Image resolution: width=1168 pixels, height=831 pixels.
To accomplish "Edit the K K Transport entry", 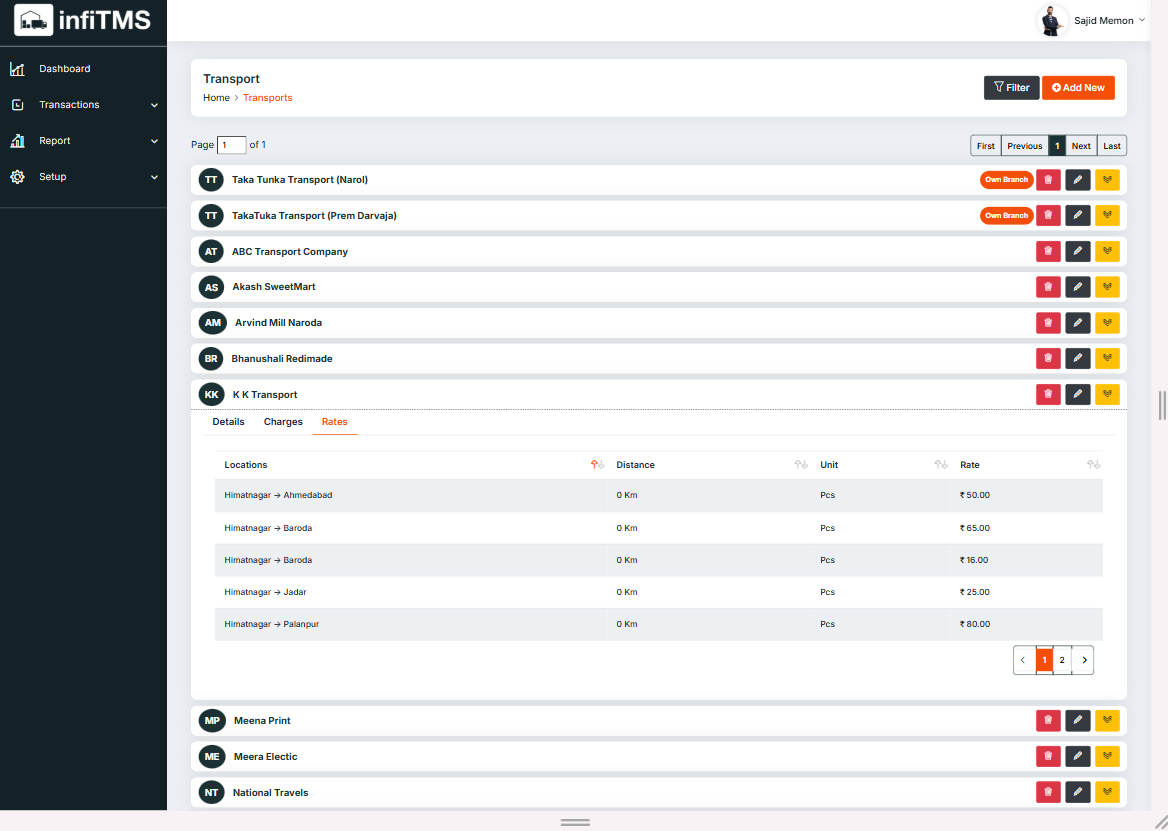I will [1077, 394].
